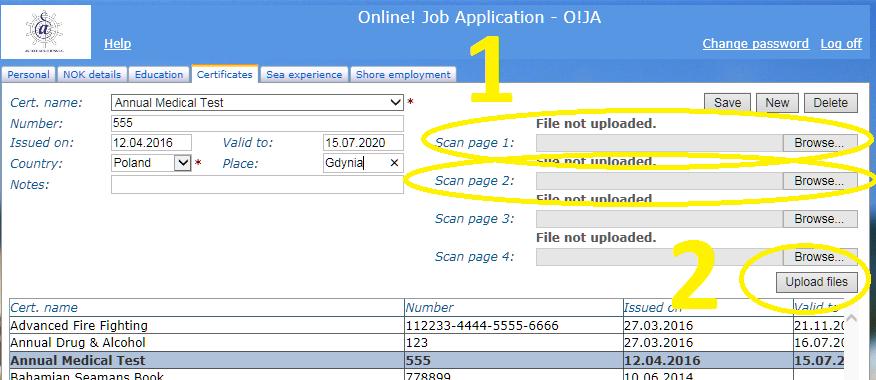This screenshot has width=876, height=380.
Task: Open the NOK details tab
Action: click(92, 74)
